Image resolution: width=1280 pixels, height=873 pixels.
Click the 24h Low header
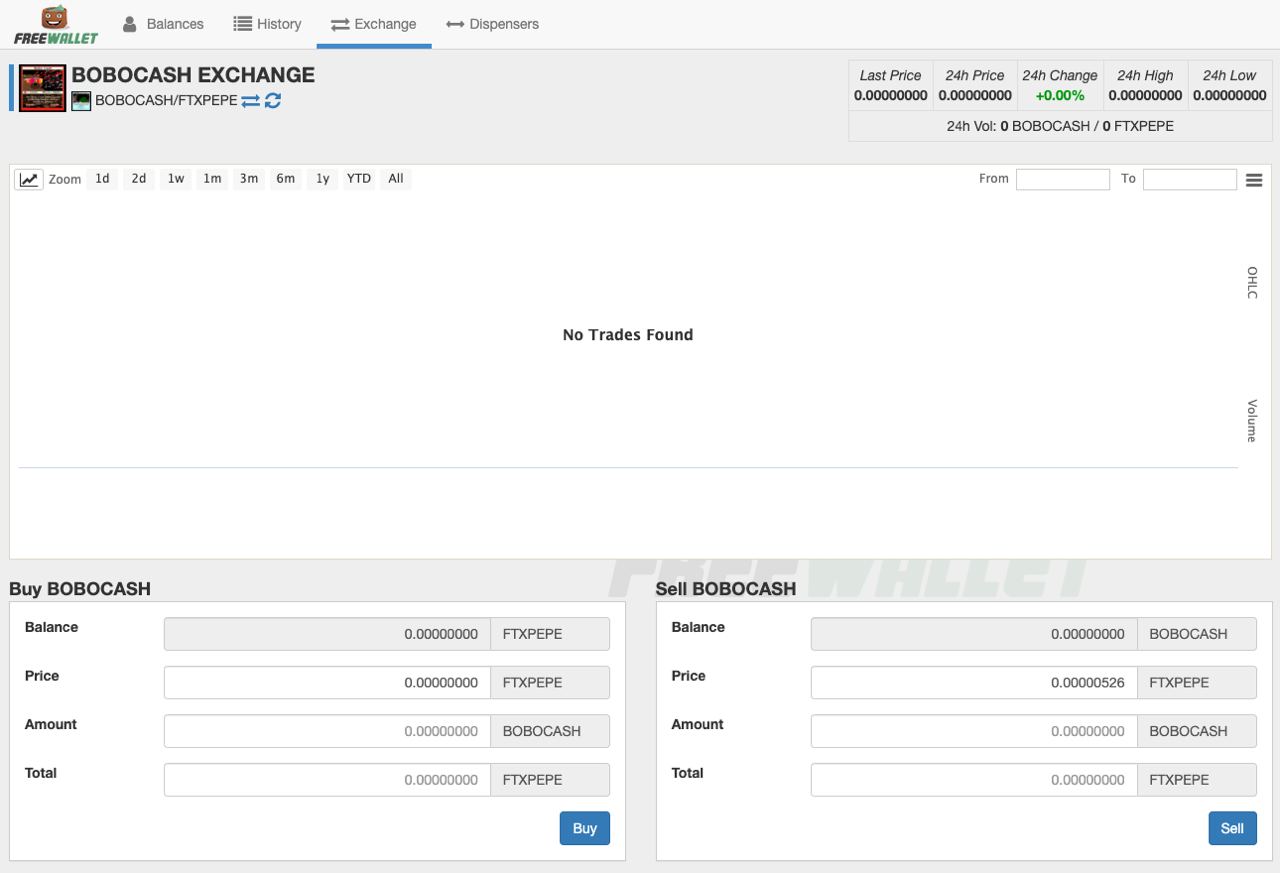coord(1229,76)
